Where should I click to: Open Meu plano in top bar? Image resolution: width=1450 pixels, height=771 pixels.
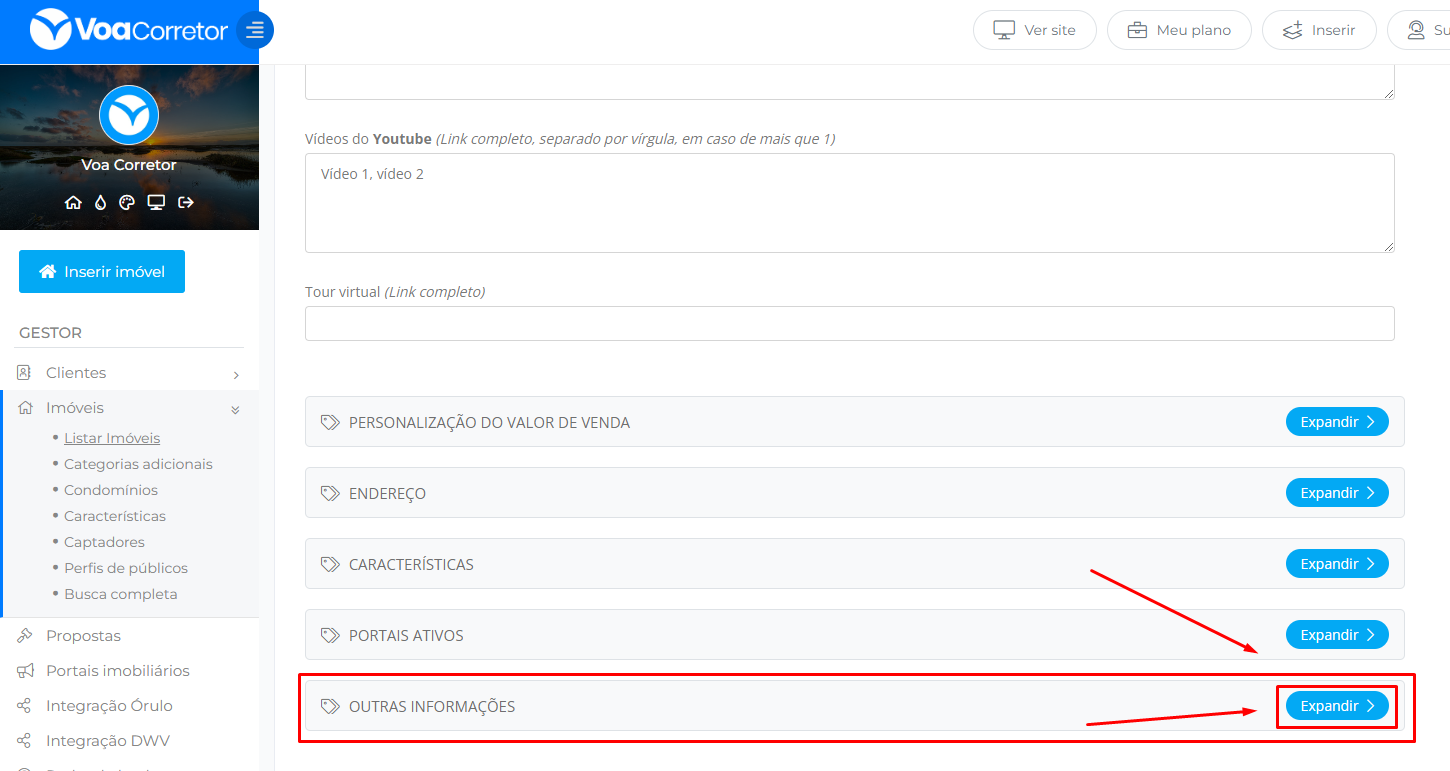click(1179, 30)
